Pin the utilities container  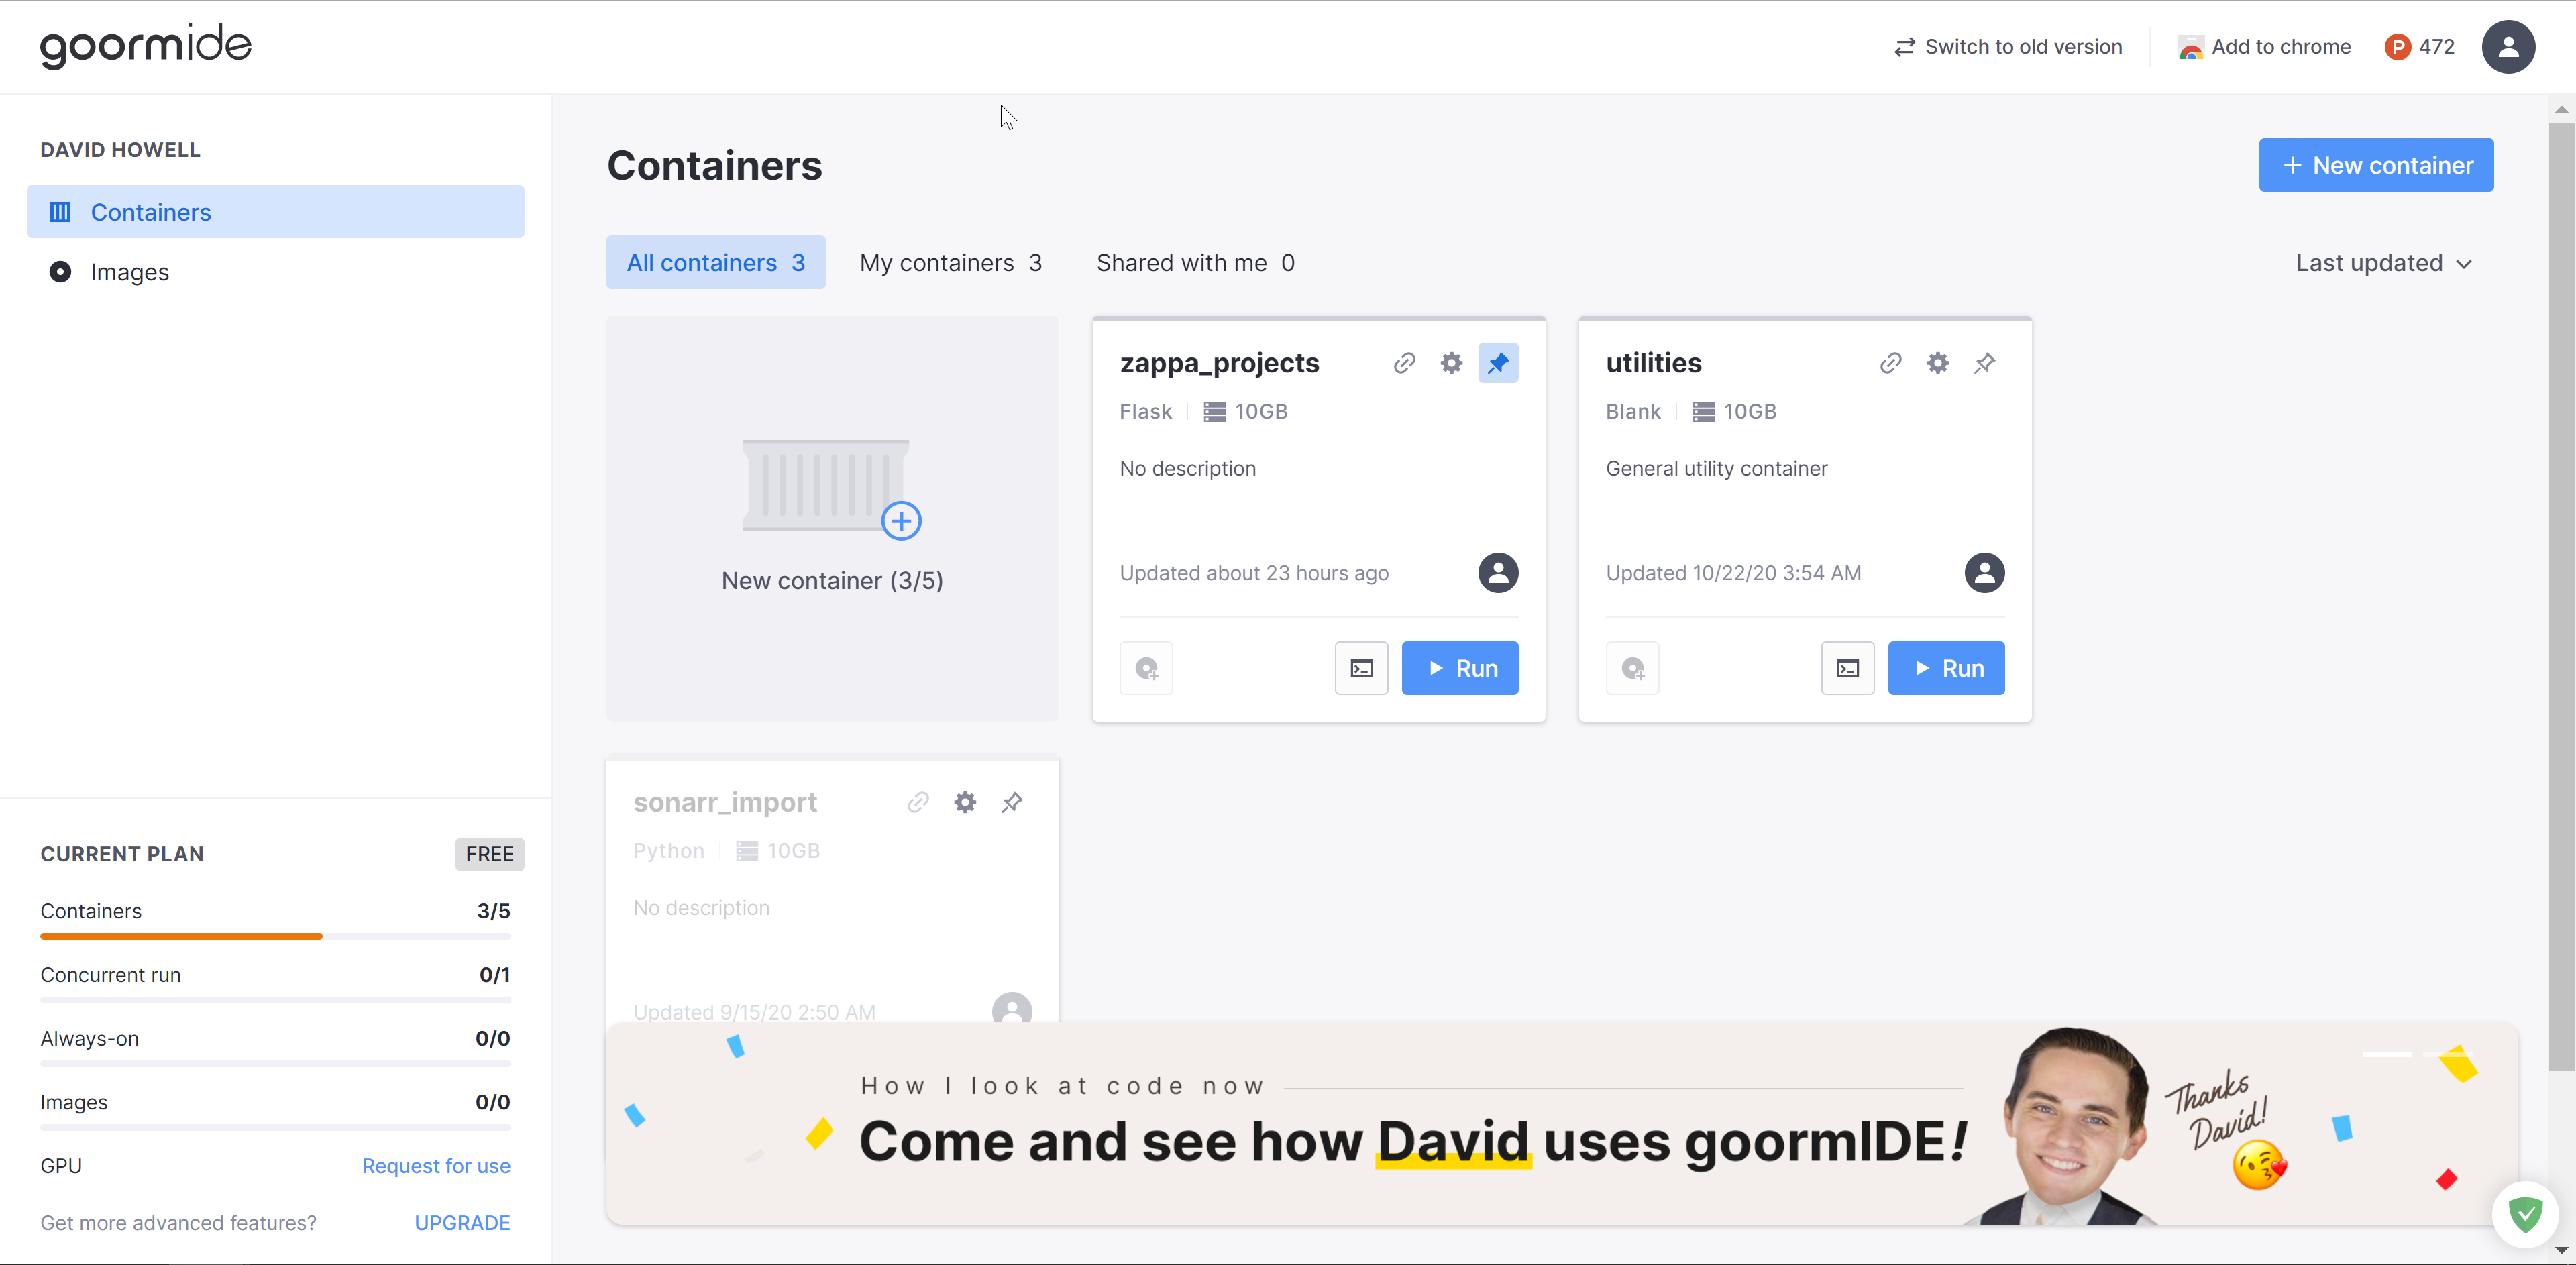point(1984,363)
